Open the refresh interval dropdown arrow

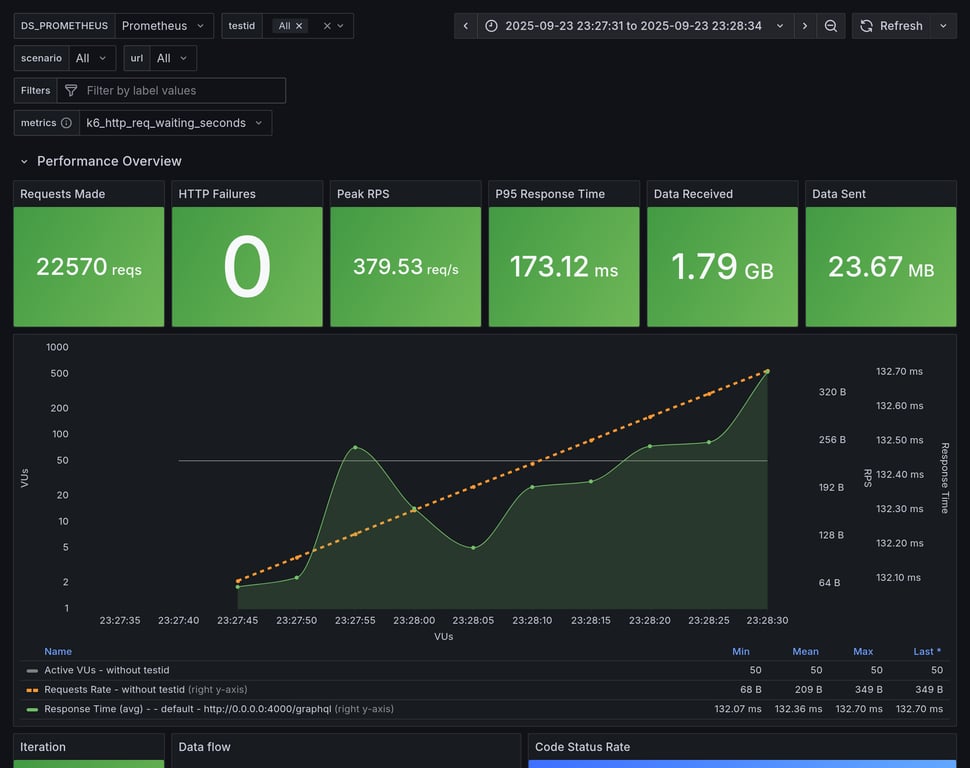(x=943, y=26)
